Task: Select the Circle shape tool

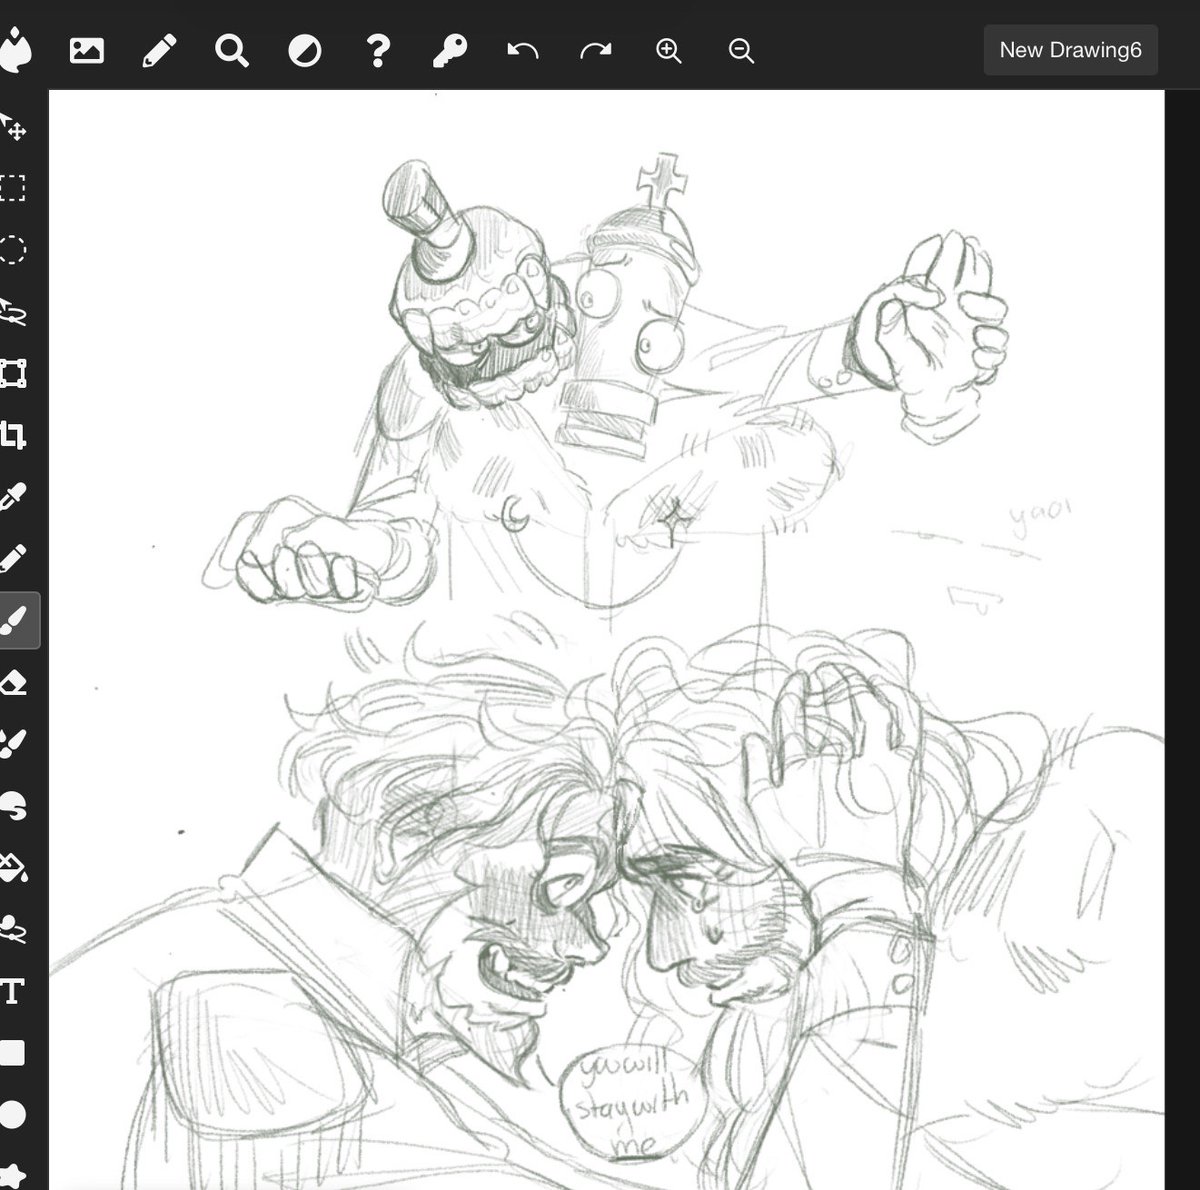Action: (x=12, y=1115)
